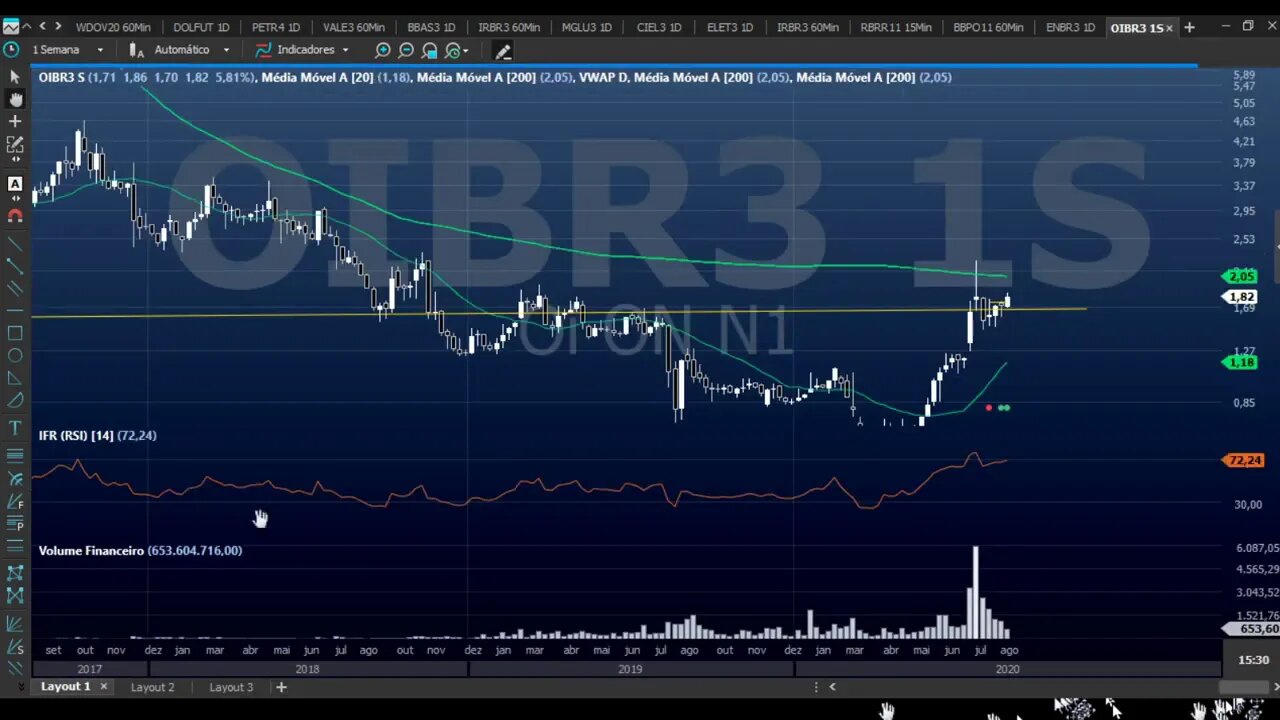Go to previous tabs with left arrow
1280x720 pixels.
[x=42, y=27]
